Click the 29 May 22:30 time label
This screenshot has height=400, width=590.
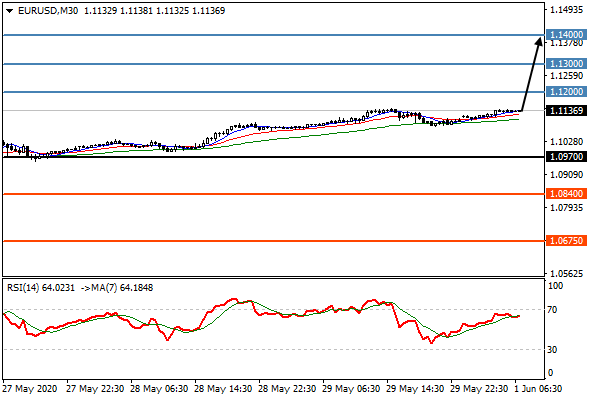pyautogui.click(x=479, y=389)
